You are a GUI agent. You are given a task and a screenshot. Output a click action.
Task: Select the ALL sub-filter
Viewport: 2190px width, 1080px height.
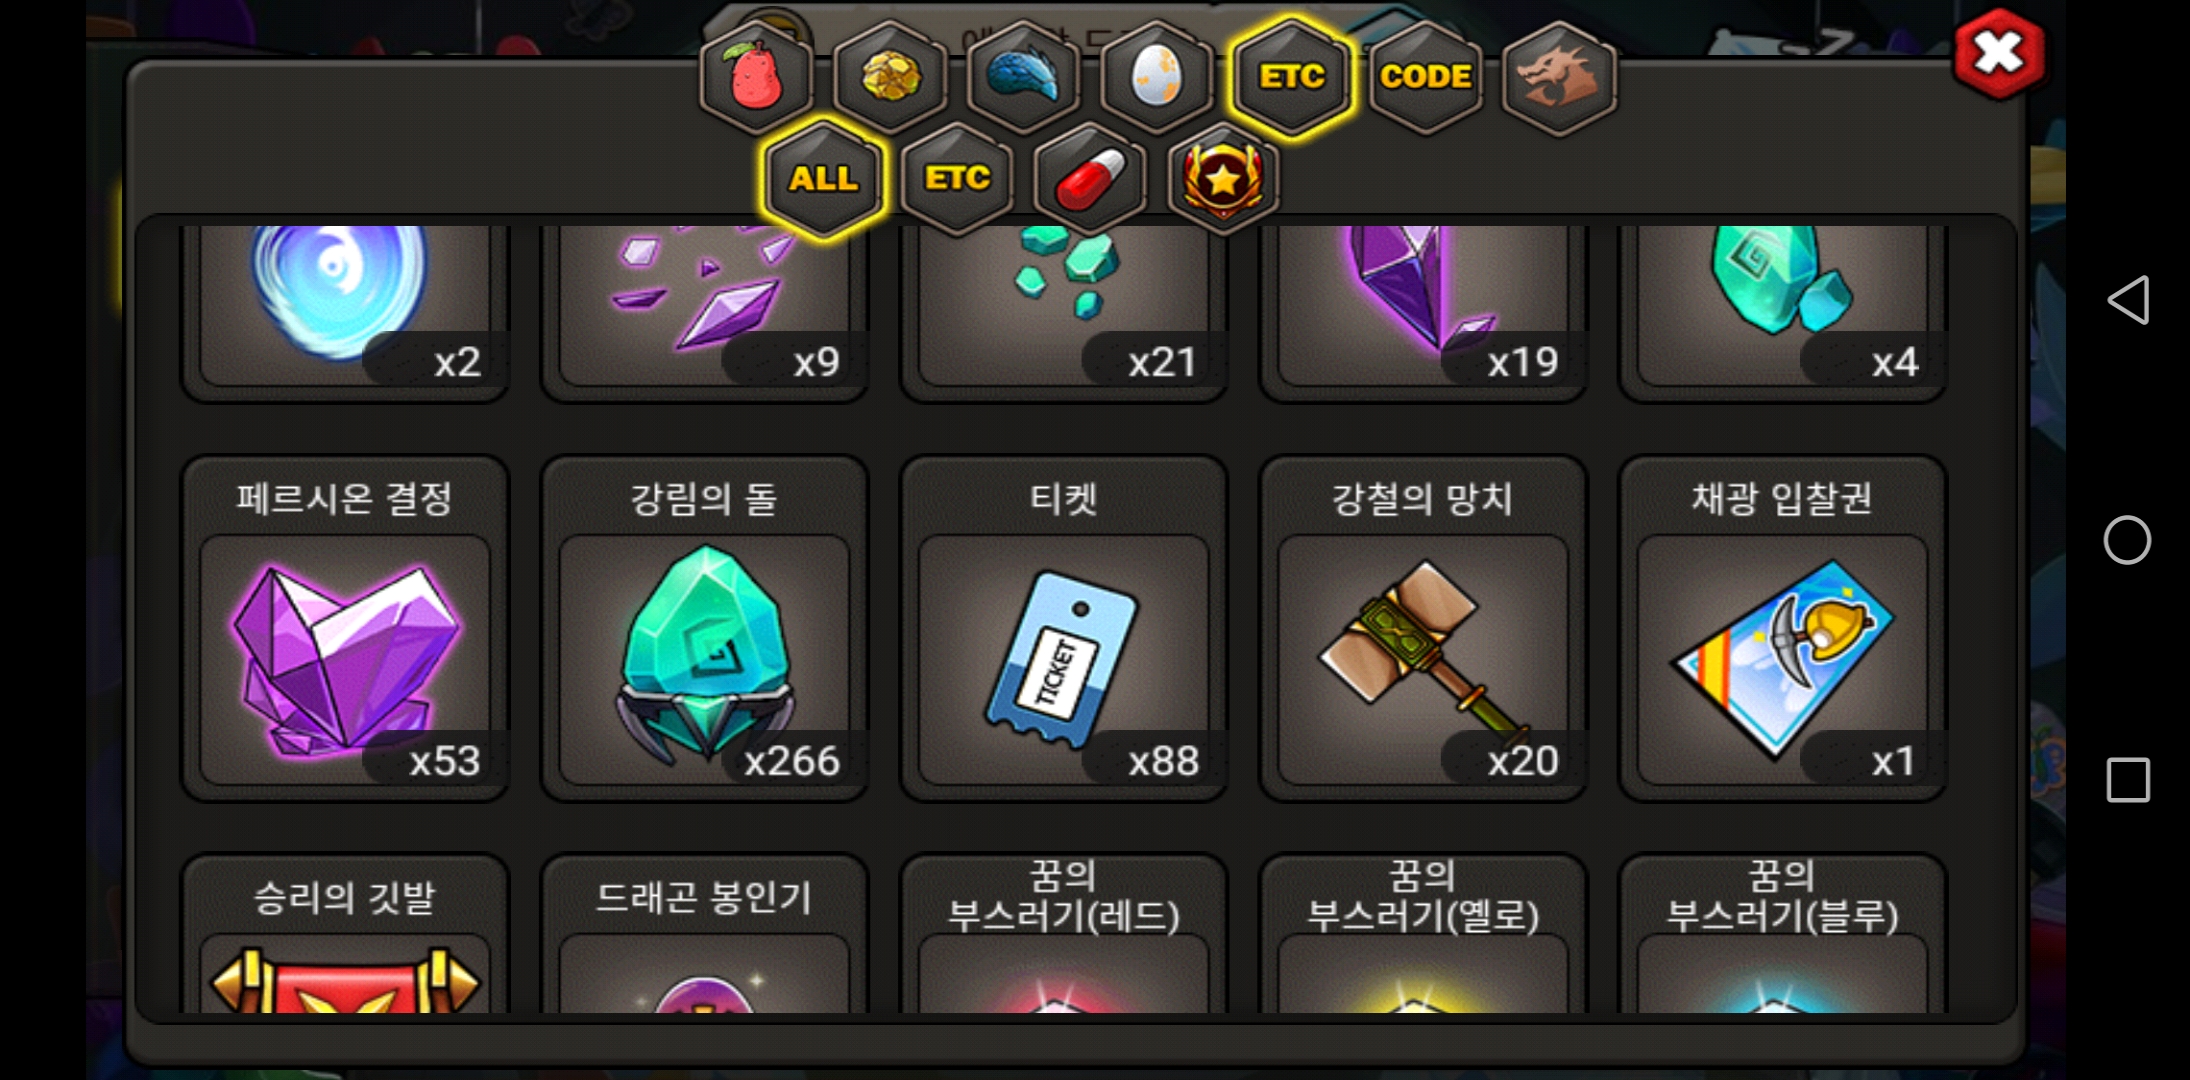[x=823, y=178]
